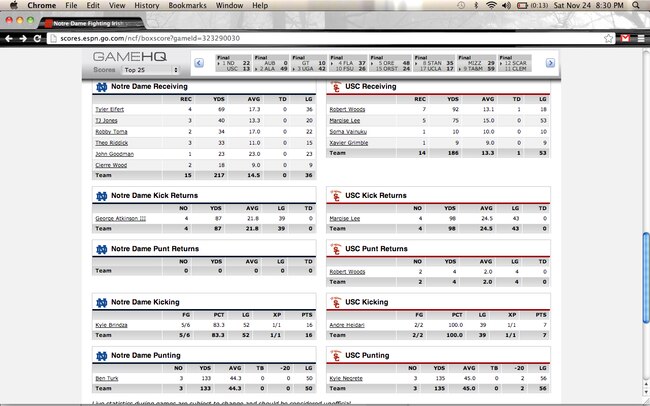Viewport: 650px width, 406px height.
Task: Click the Time Machine icon in menu bar
Action: [x=461, y=5]
